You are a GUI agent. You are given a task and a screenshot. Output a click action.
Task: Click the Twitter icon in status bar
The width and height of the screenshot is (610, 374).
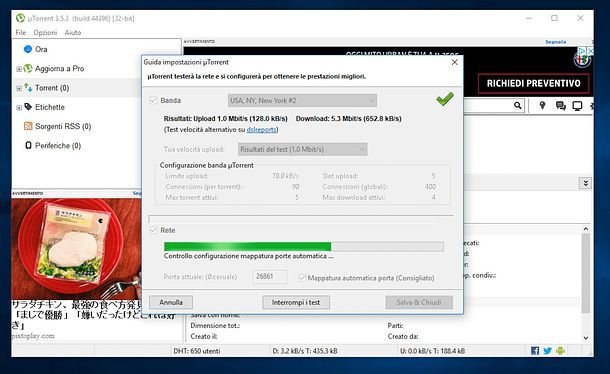pyautogui.click(x=547, y=351)
